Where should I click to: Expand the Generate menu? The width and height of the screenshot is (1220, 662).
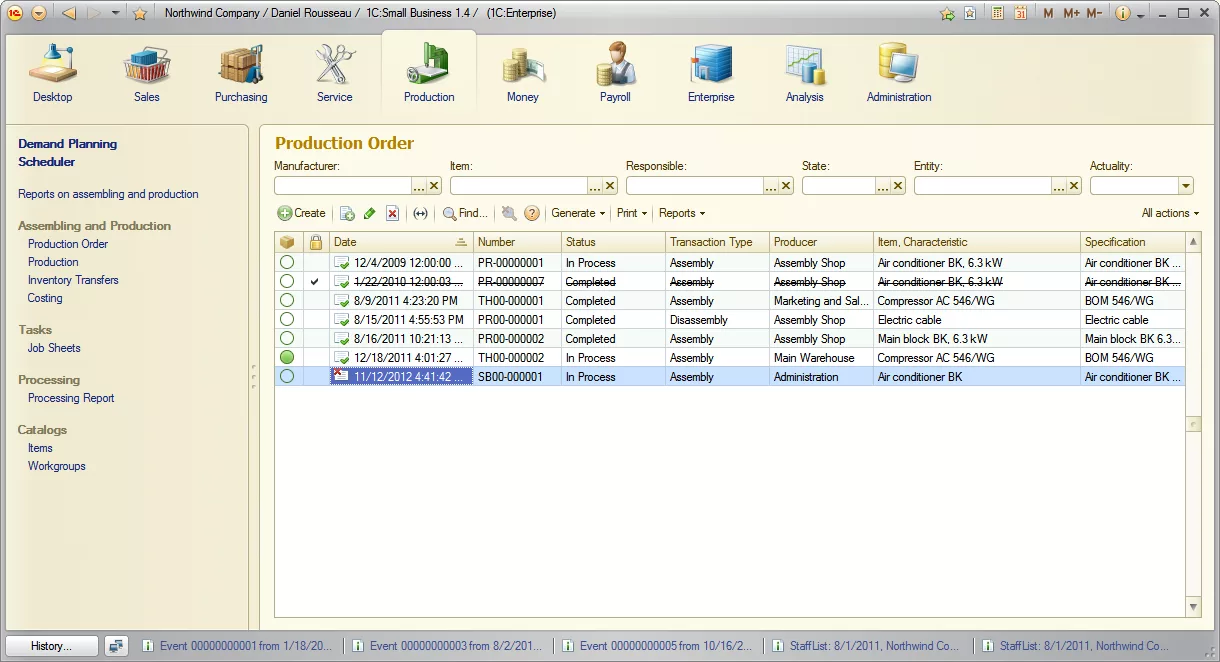click(x=579, y=213)
